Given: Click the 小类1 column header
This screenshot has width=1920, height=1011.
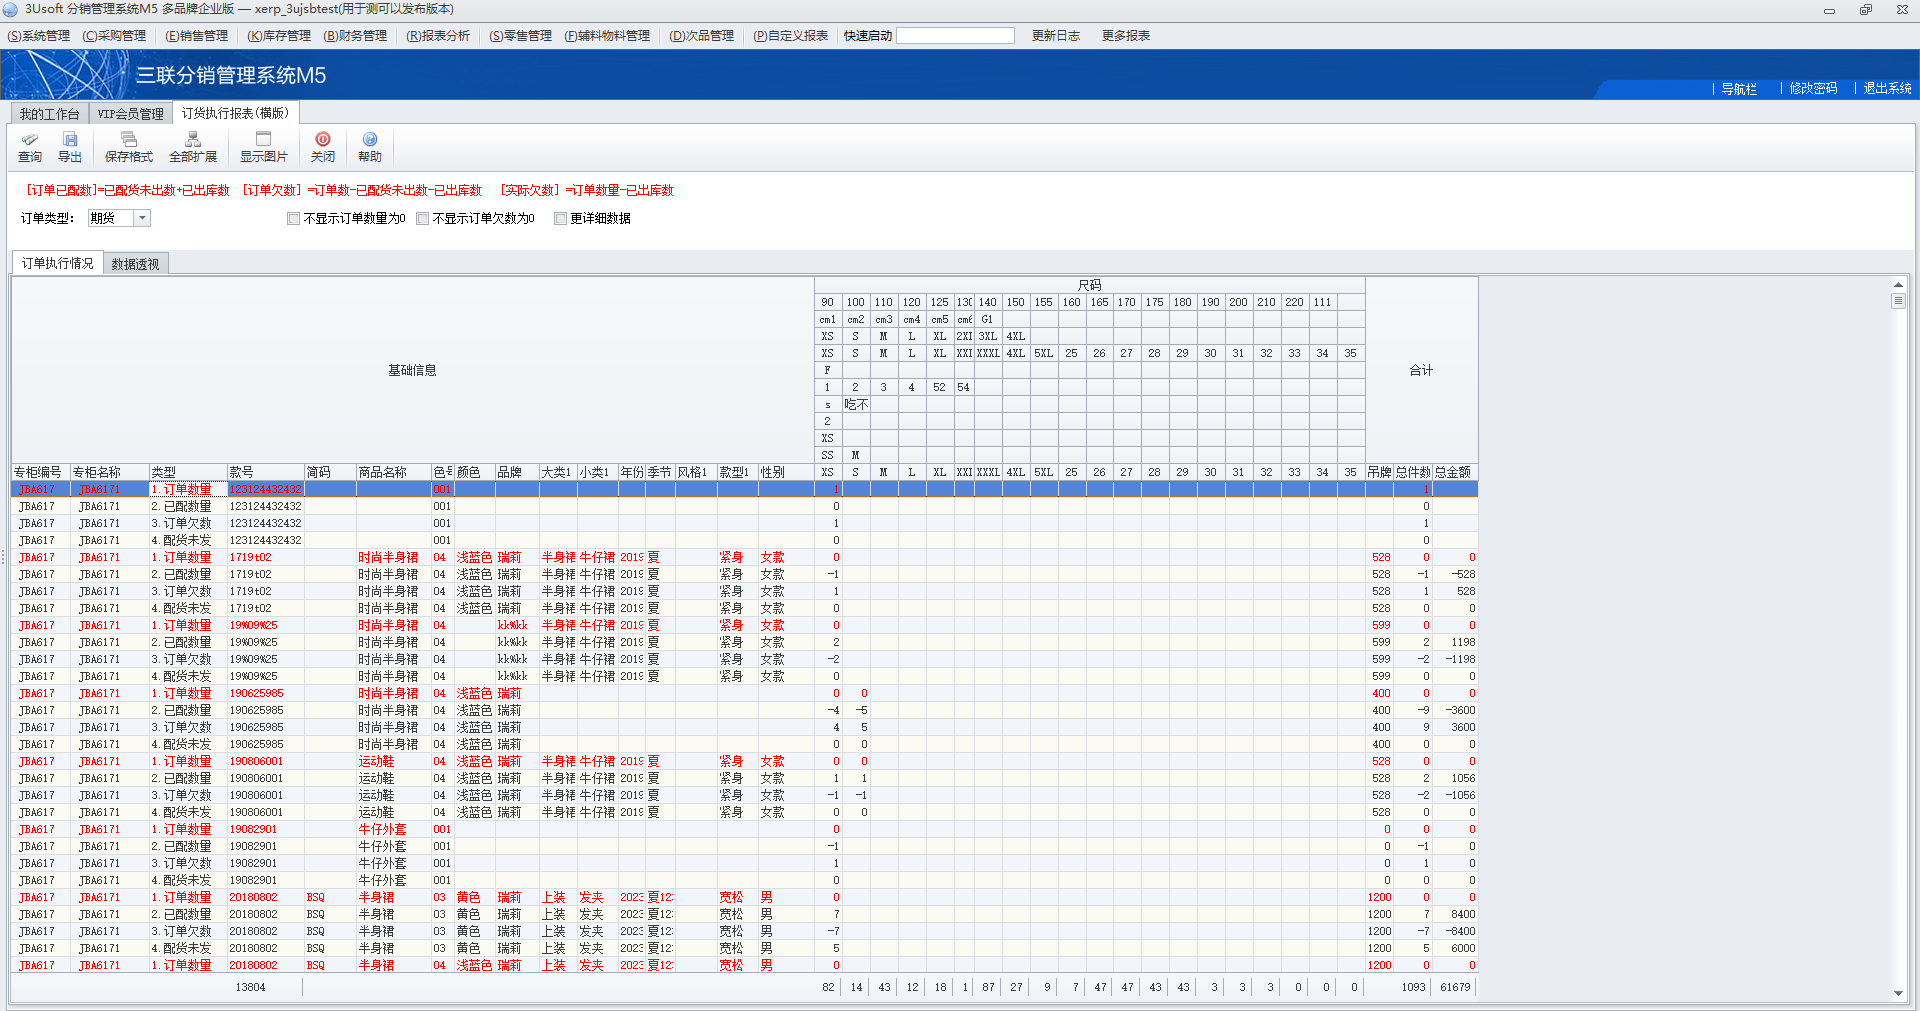Looking at the screenshot, I should coord(597,472).
